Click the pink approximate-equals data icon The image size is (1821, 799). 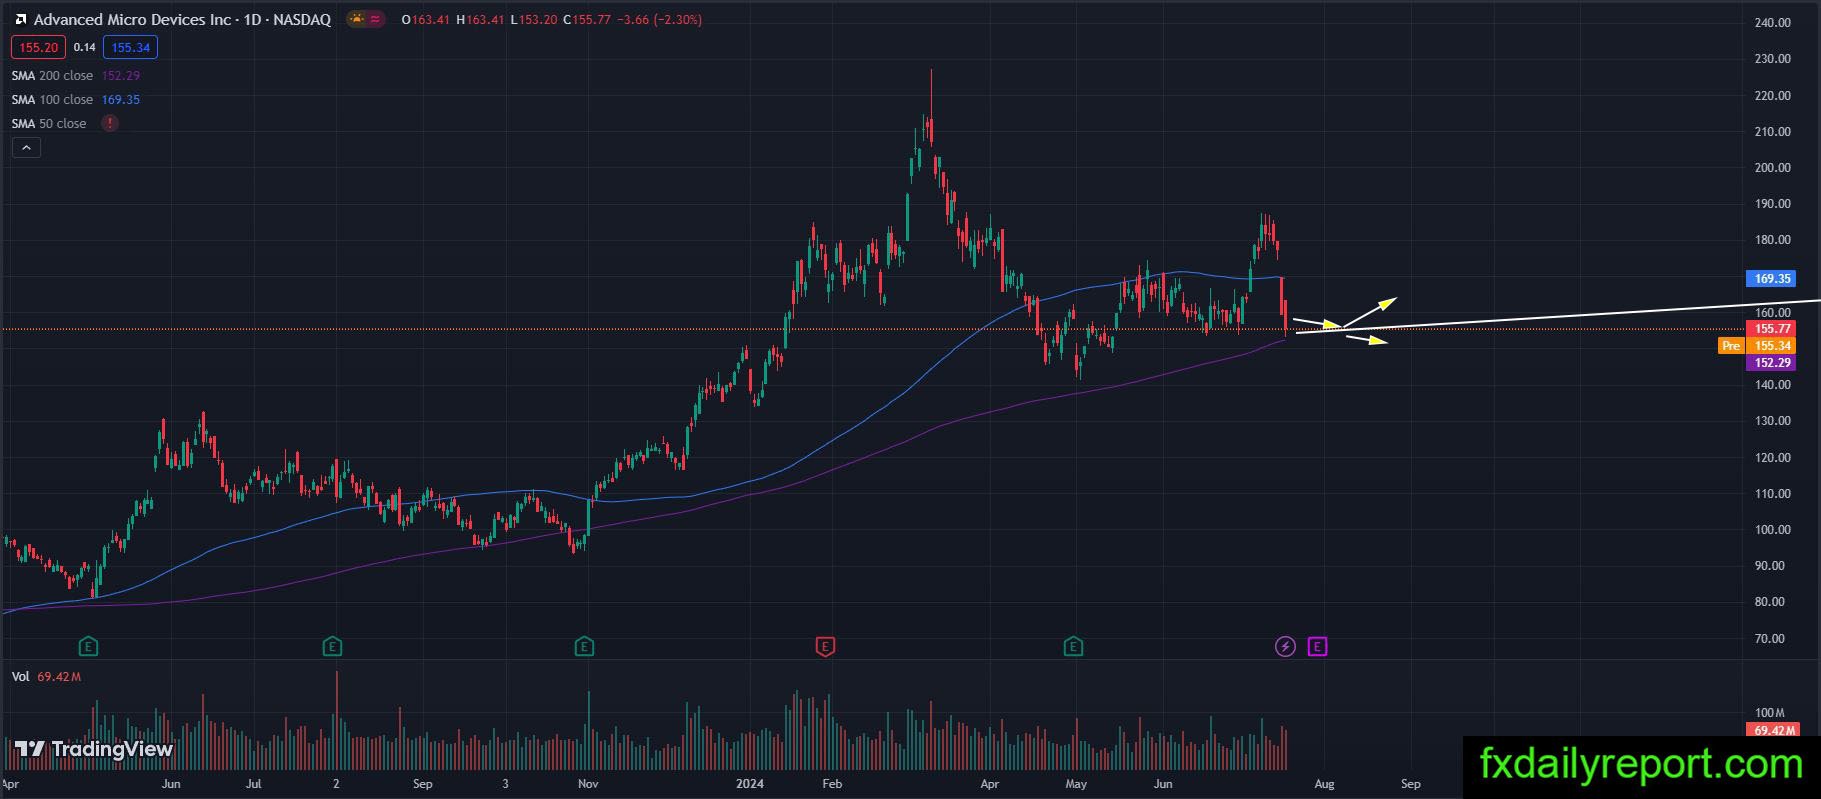[375, 19]
